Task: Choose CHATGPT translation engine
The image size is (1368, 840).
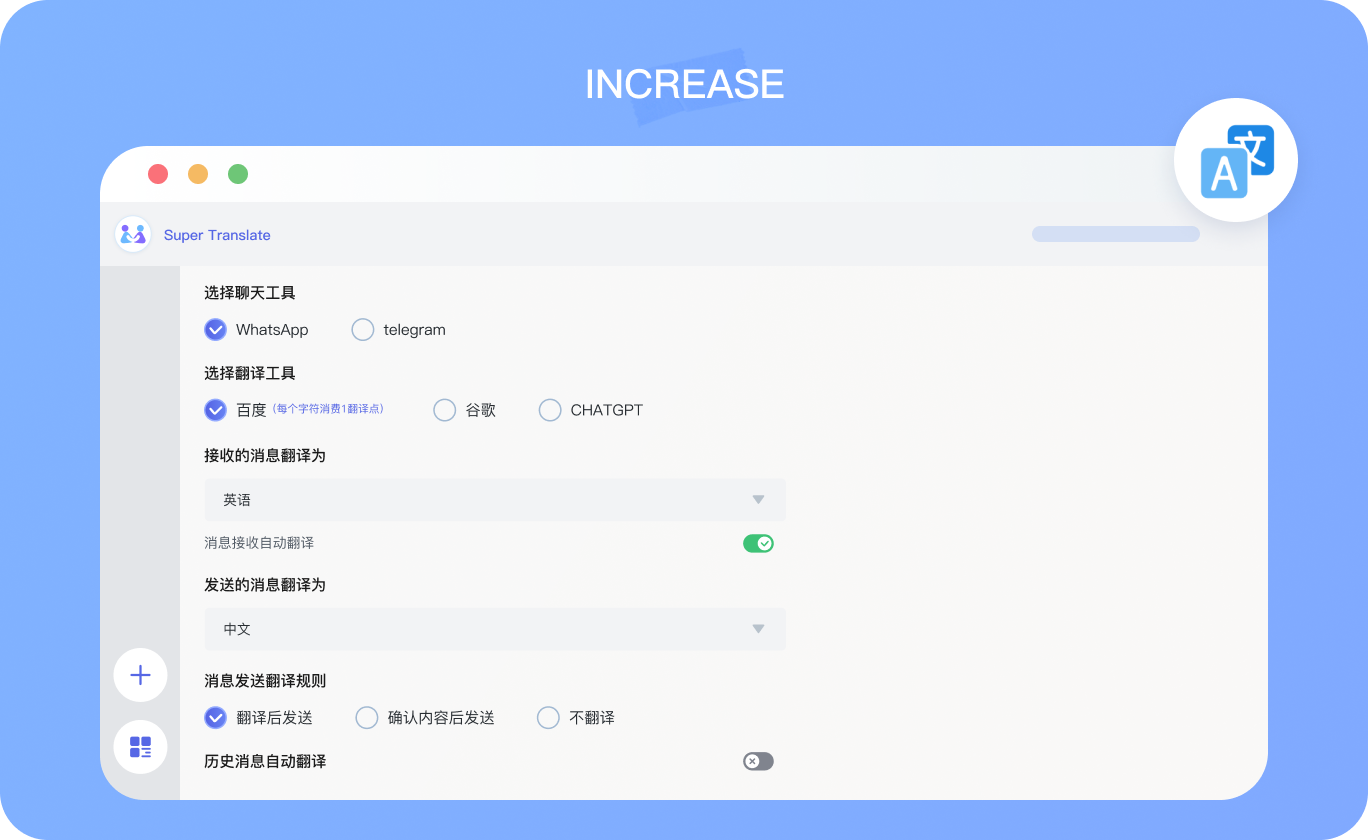Action: 550,410
